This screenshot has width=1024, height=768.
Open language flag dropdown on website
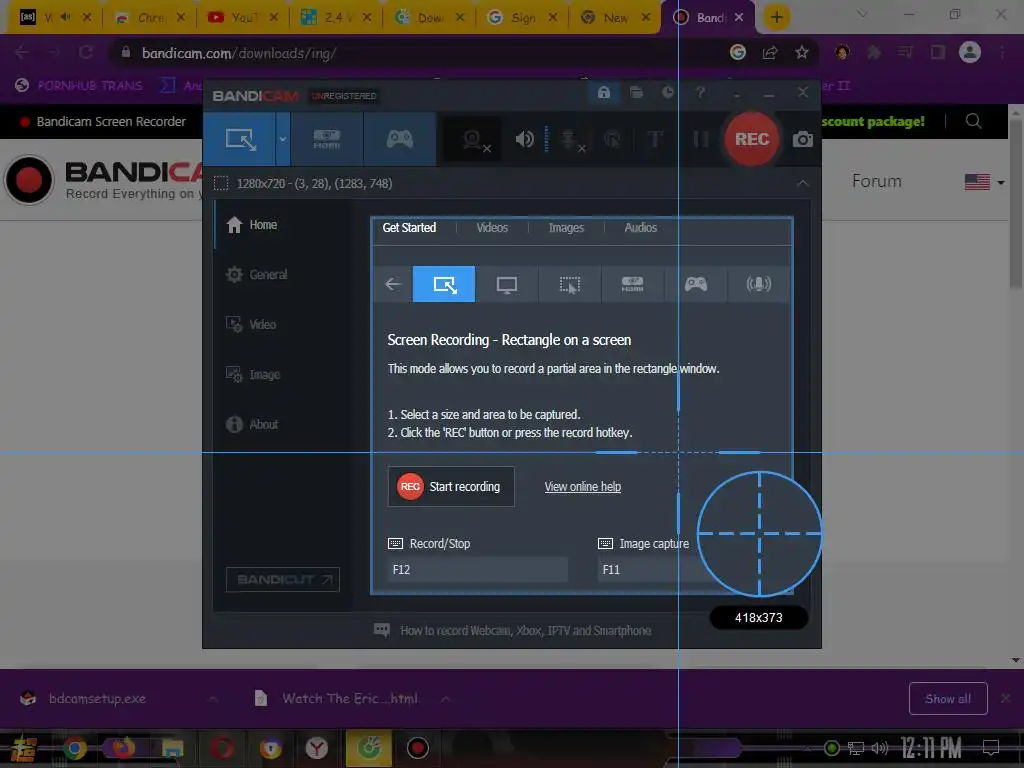click(984, 182)
